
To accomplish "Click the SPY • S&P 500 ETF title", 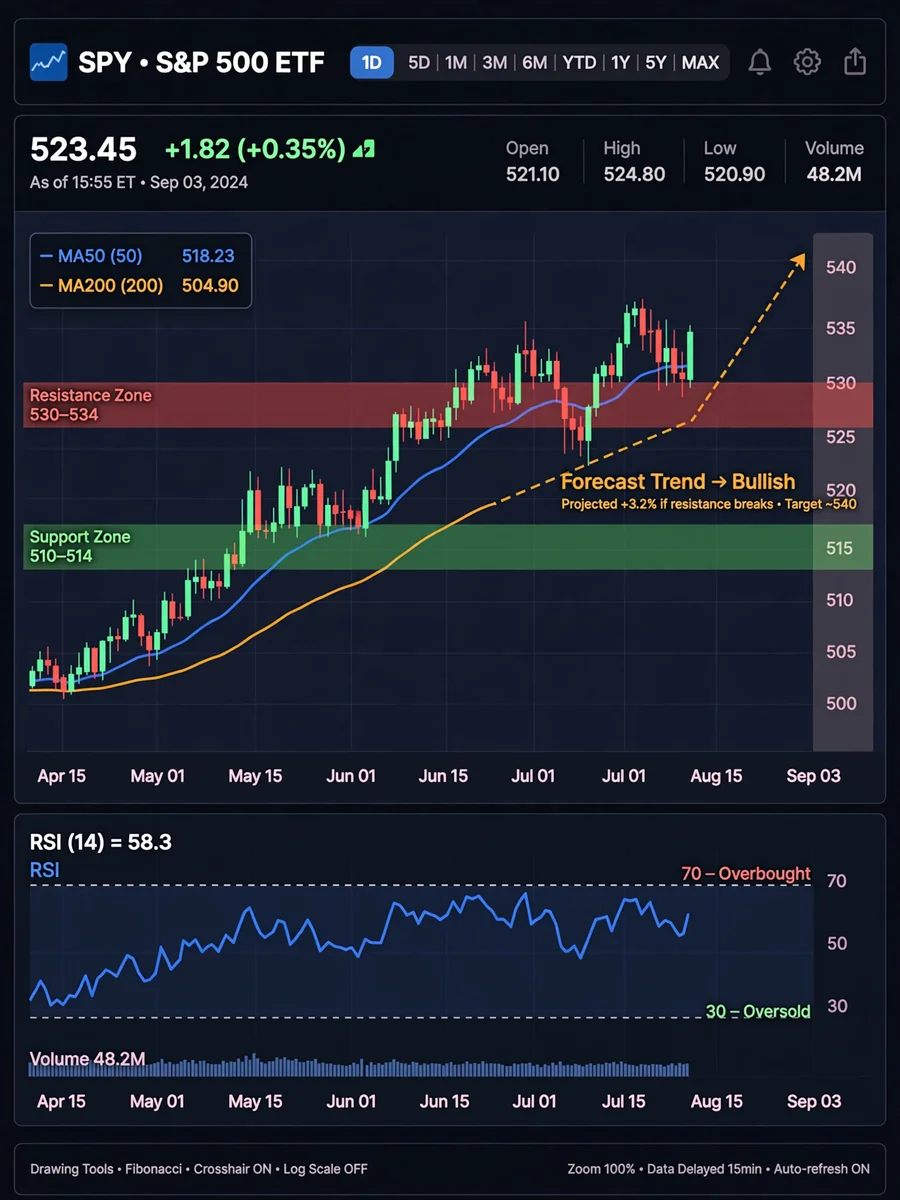I will [201, 62].
